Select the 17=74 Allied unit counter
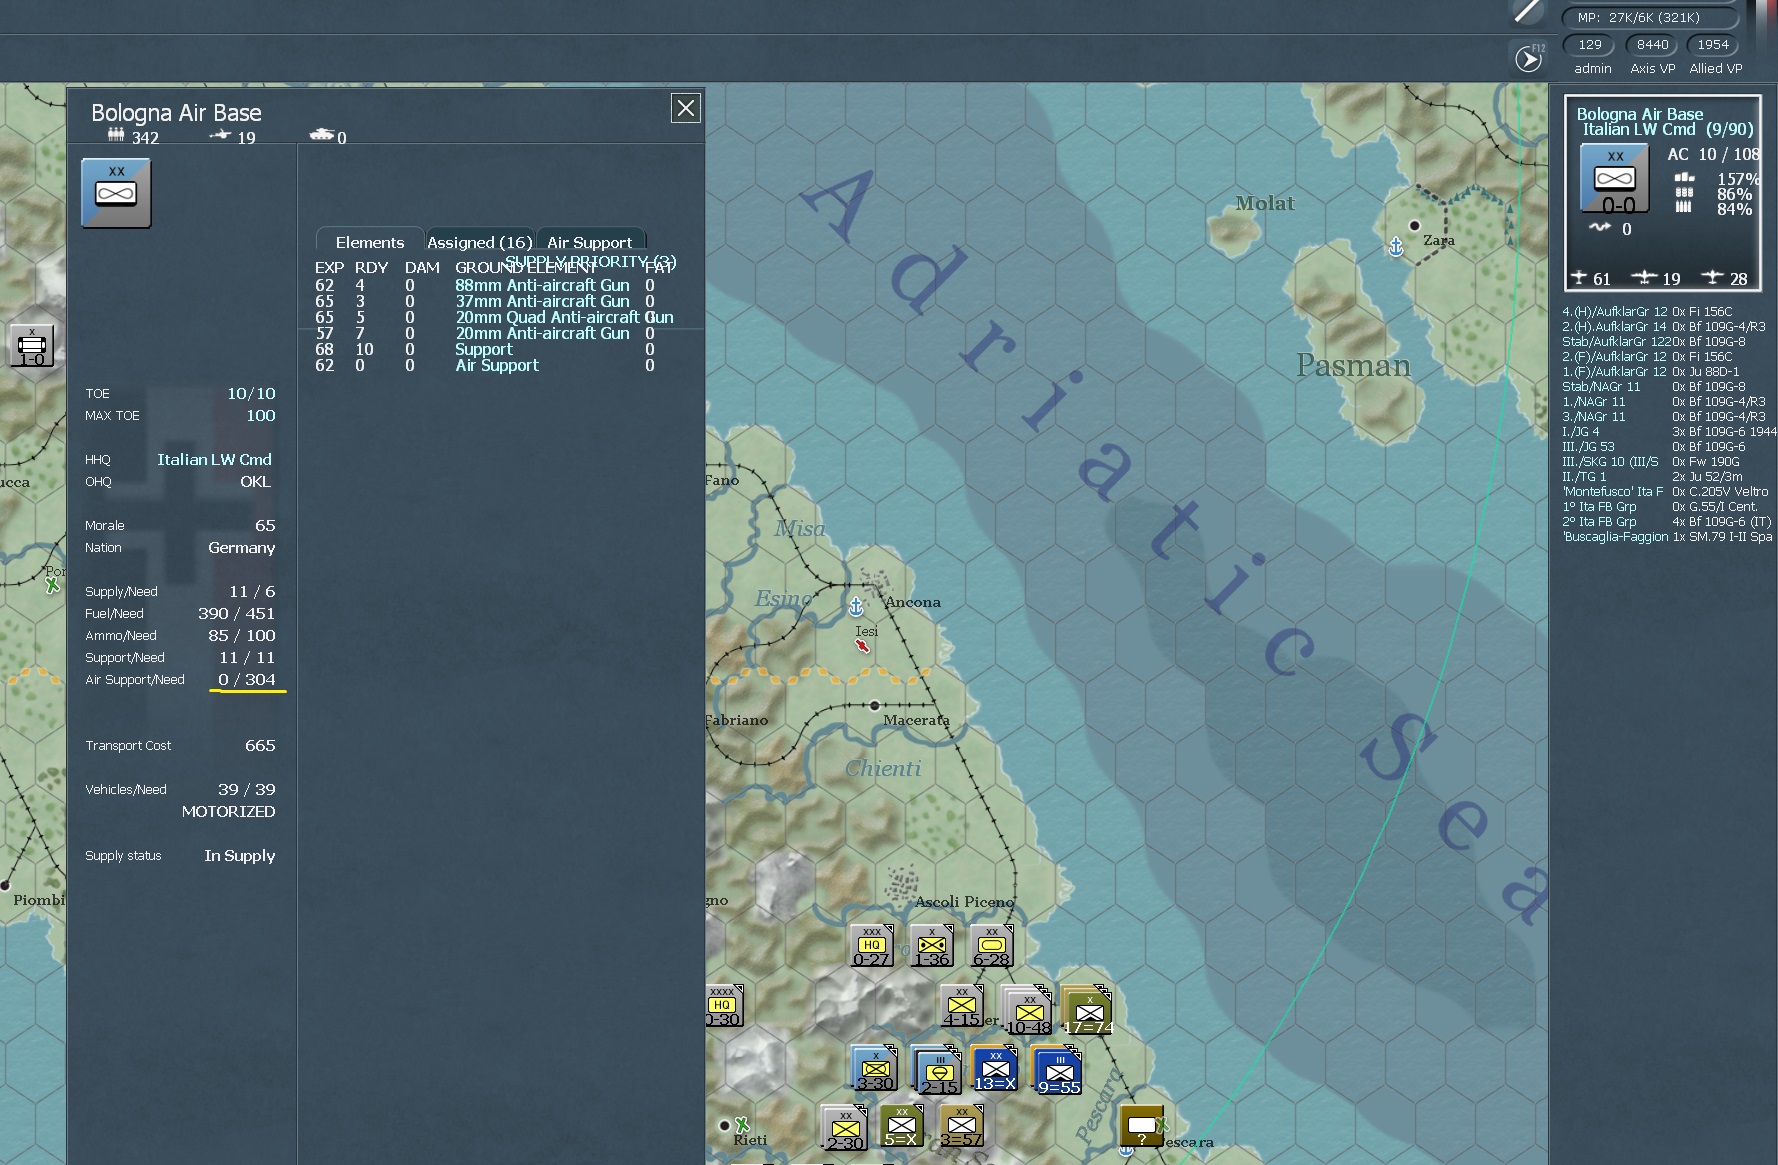The width and height of the screenshot is (1778, 1165). [x=1088, y=1011]
